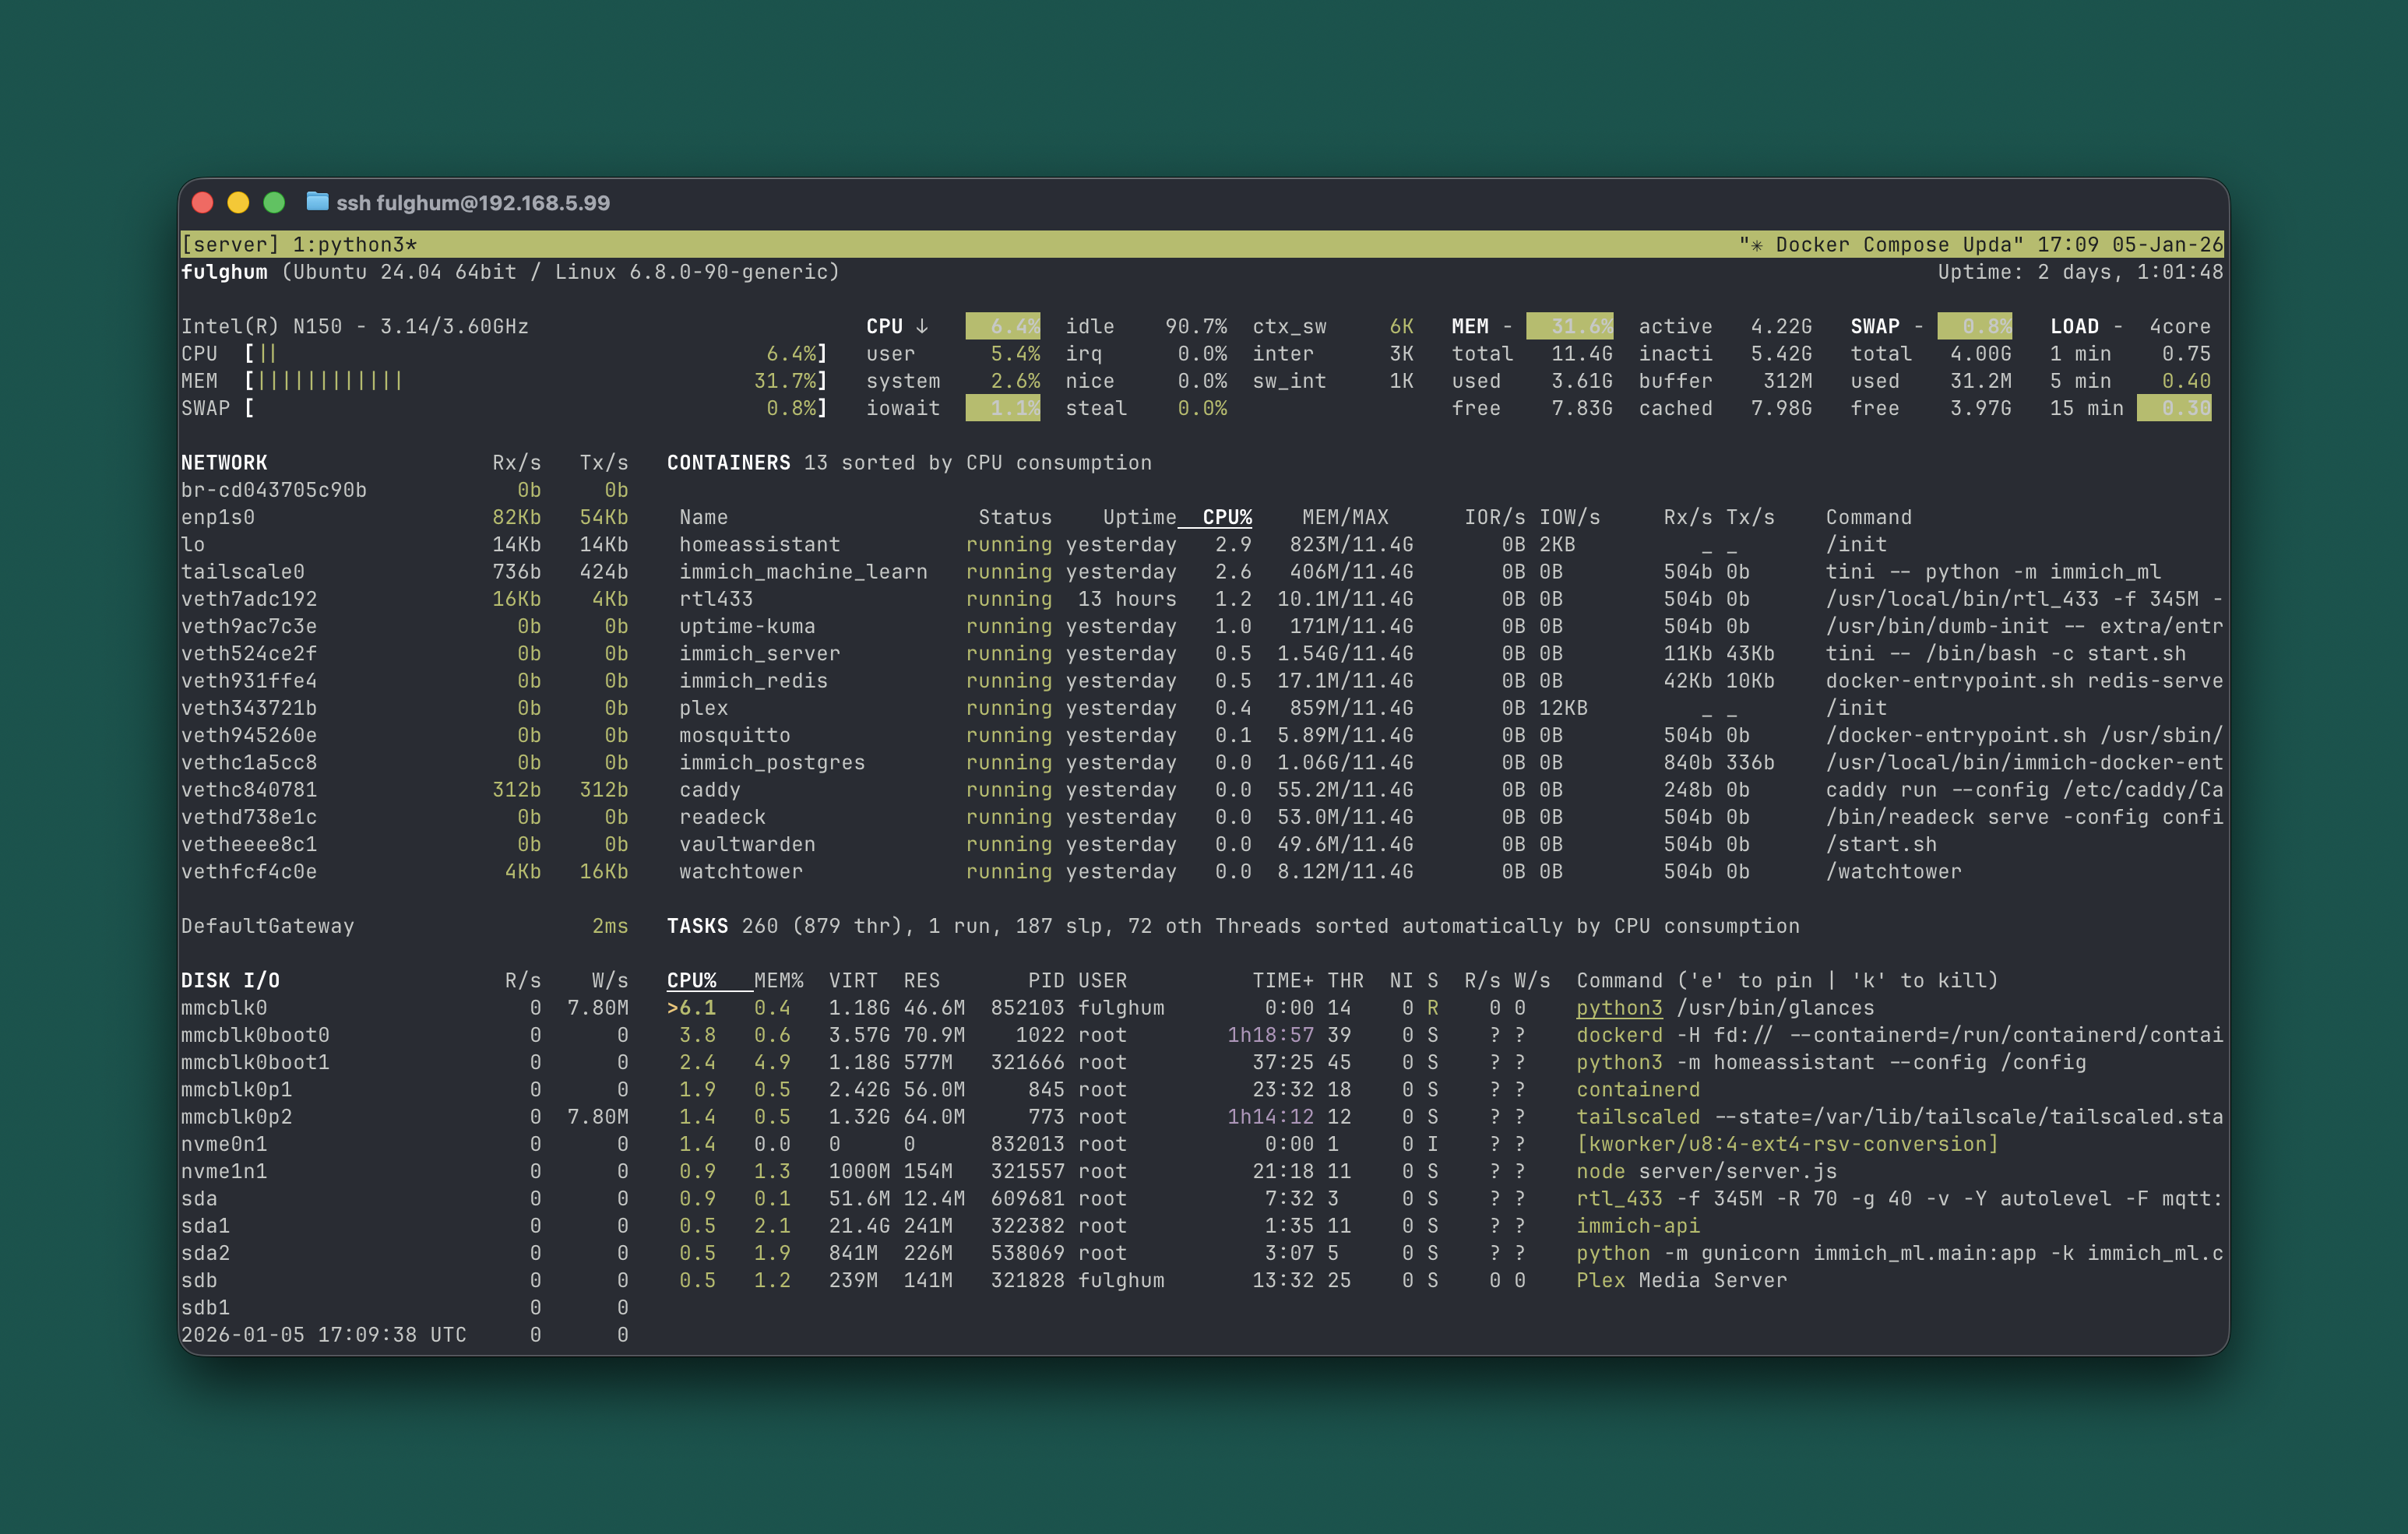Click the highlighted 6.4% CPU gauge value
Screen dimensions: 2408x1534
point(1003,325)
